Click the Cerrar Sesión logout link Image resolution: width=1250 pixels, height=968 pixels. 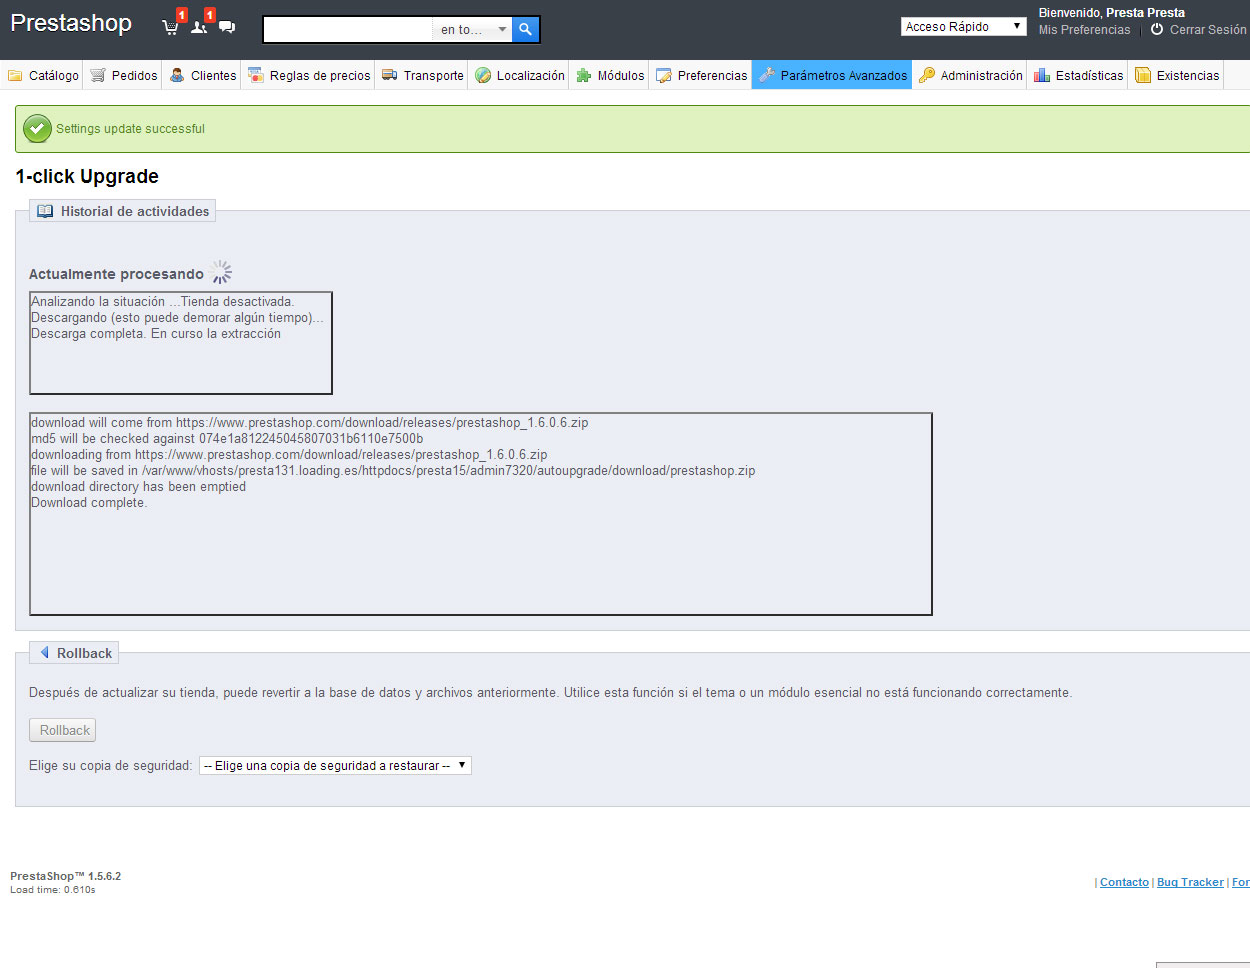coord(1207,30)
